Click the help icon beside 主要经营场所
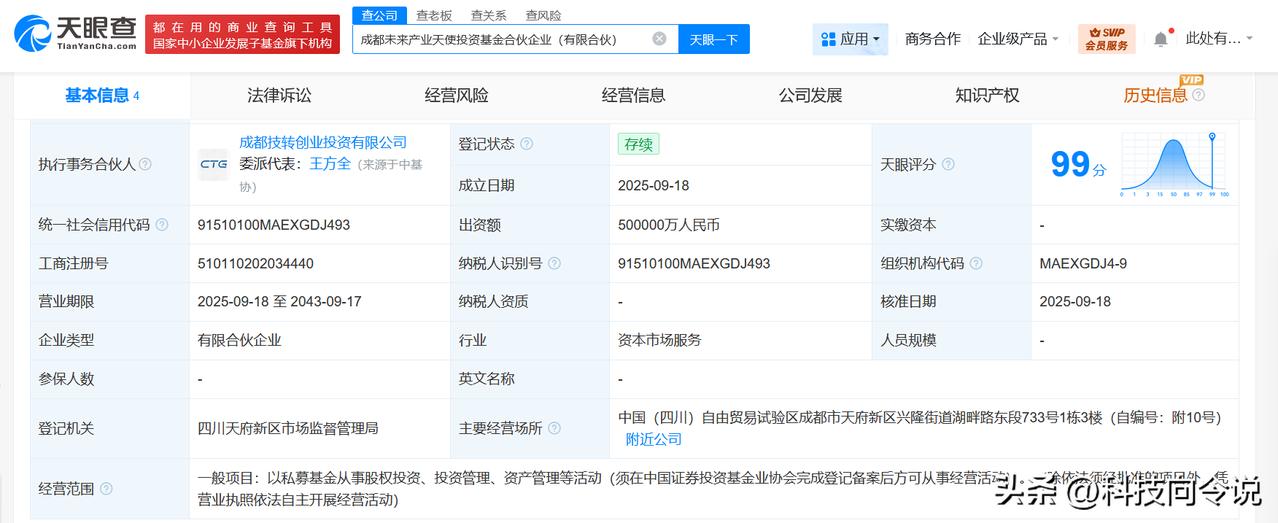This screenshot has height=523, width=1278. (x=555, y=428)
